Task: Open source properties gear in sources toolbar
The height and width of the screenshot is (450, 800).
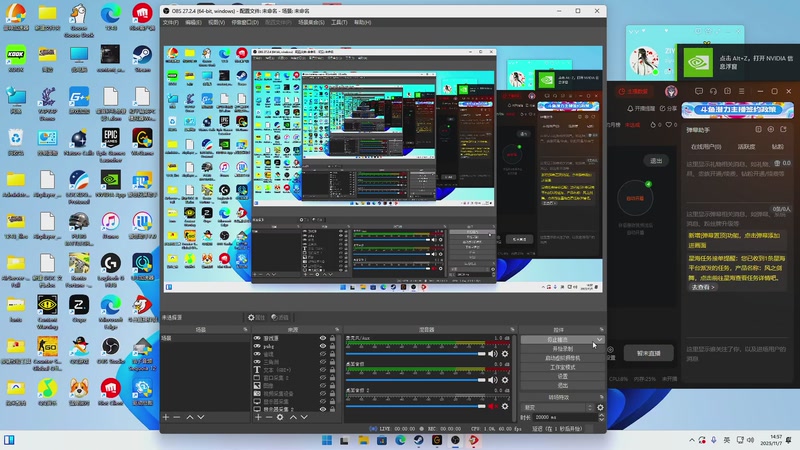Action: click(x=280, y=417)
